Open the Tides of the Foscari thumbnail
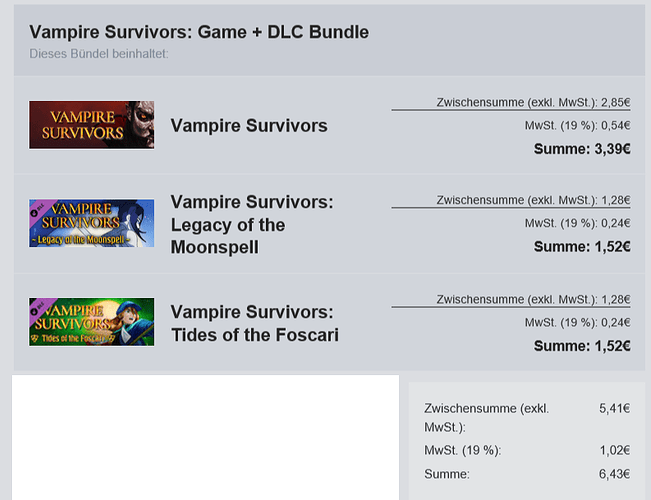 coord(91,322)
